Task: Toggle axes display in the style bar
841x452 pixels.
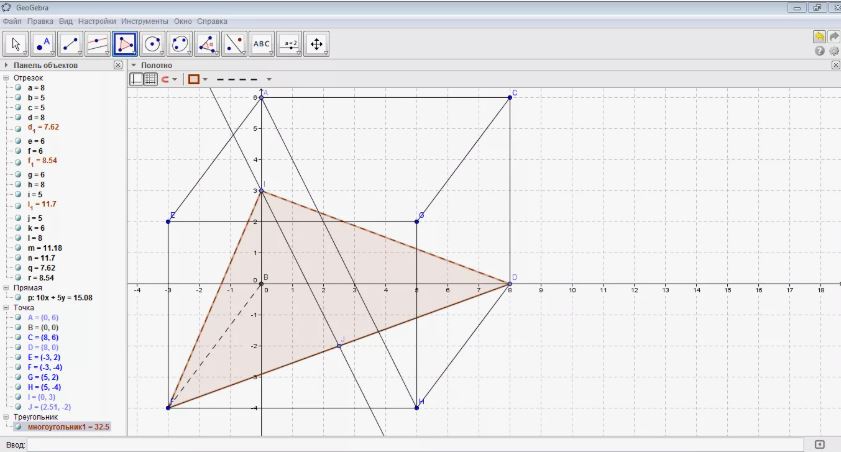Action: [x=137, y=79]
